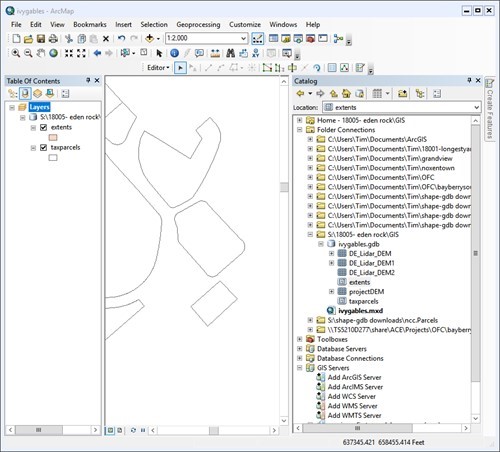This screenshot has height=452, width=500.
Task: Click Switch to Layout View button
Action: (119, 430)
